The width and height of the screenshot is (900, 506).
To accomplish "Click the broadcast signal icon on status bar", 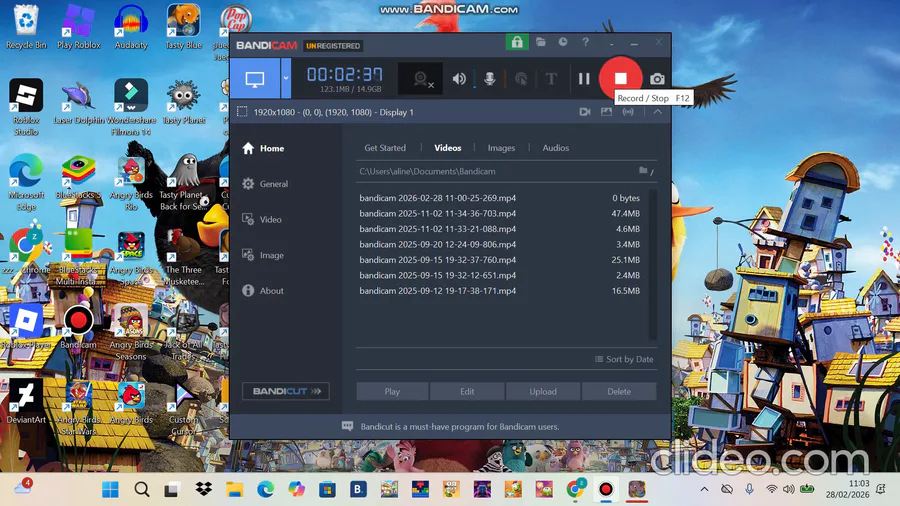I will click(x=629, y=112).
